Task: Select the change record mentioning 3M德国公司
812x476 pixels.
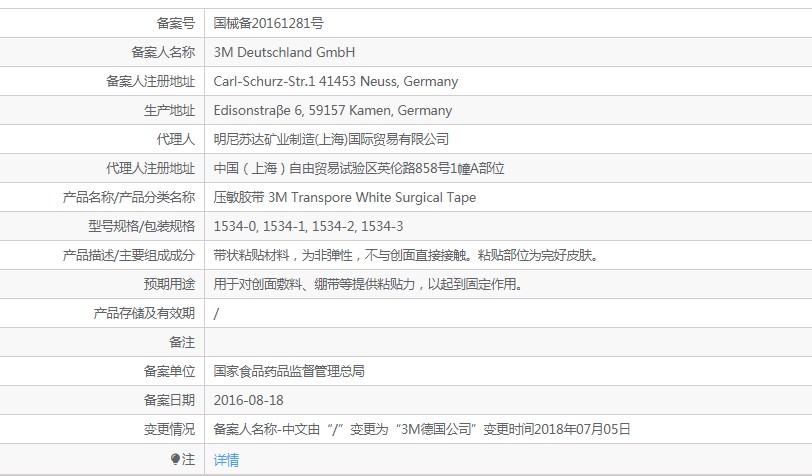Action: 422,429
